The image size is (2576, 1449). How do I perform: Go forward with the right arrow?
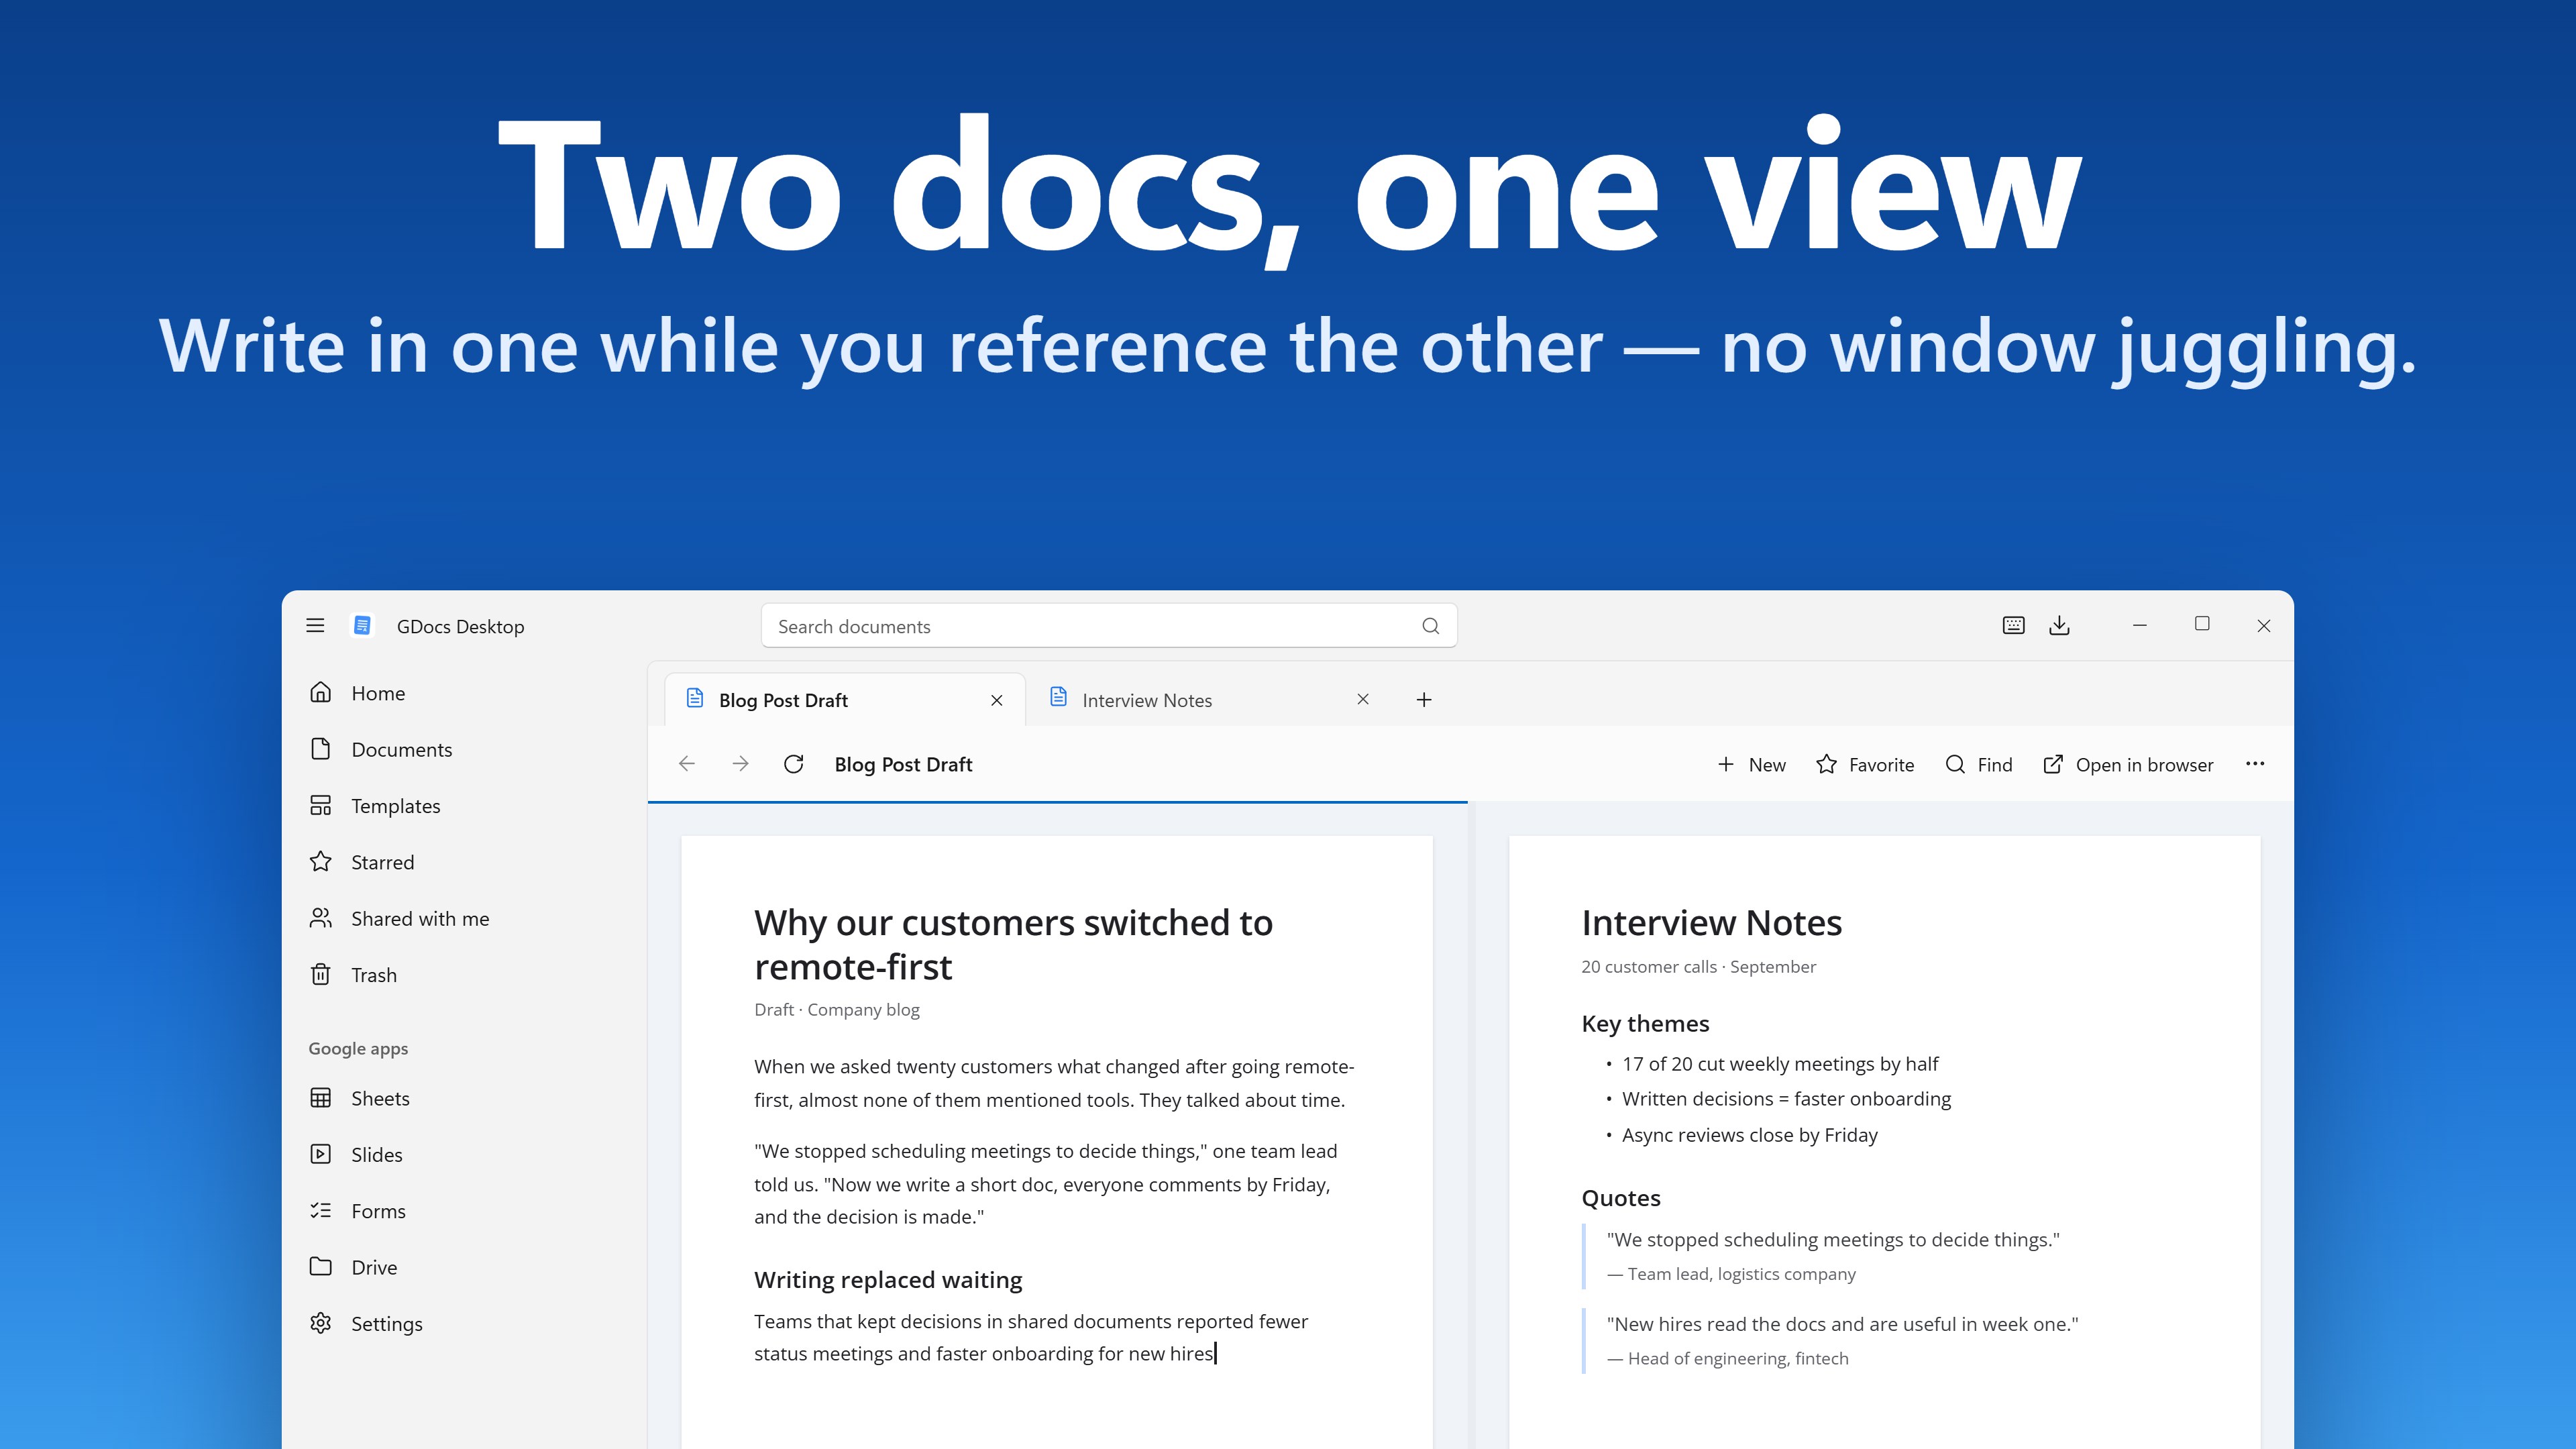point(740,764)
